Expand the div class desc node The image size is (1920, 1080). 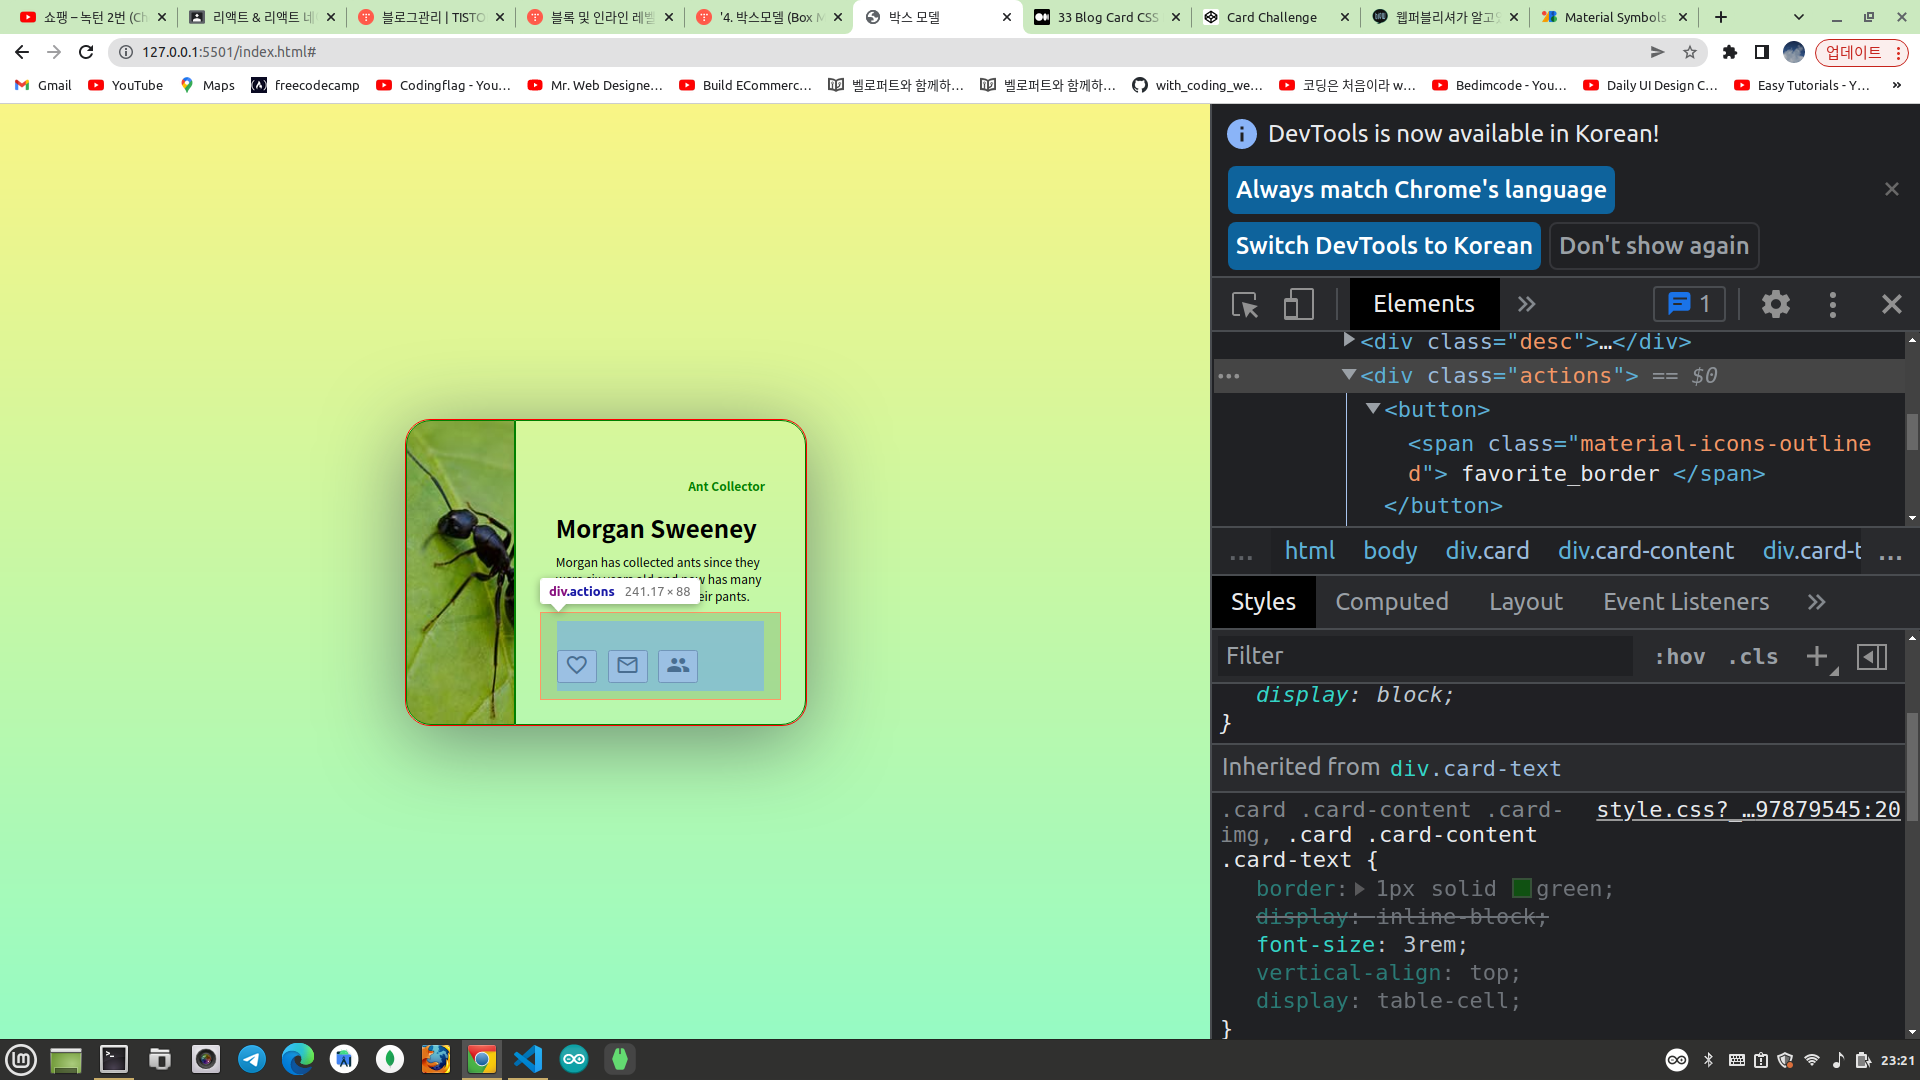point(1349,341)
